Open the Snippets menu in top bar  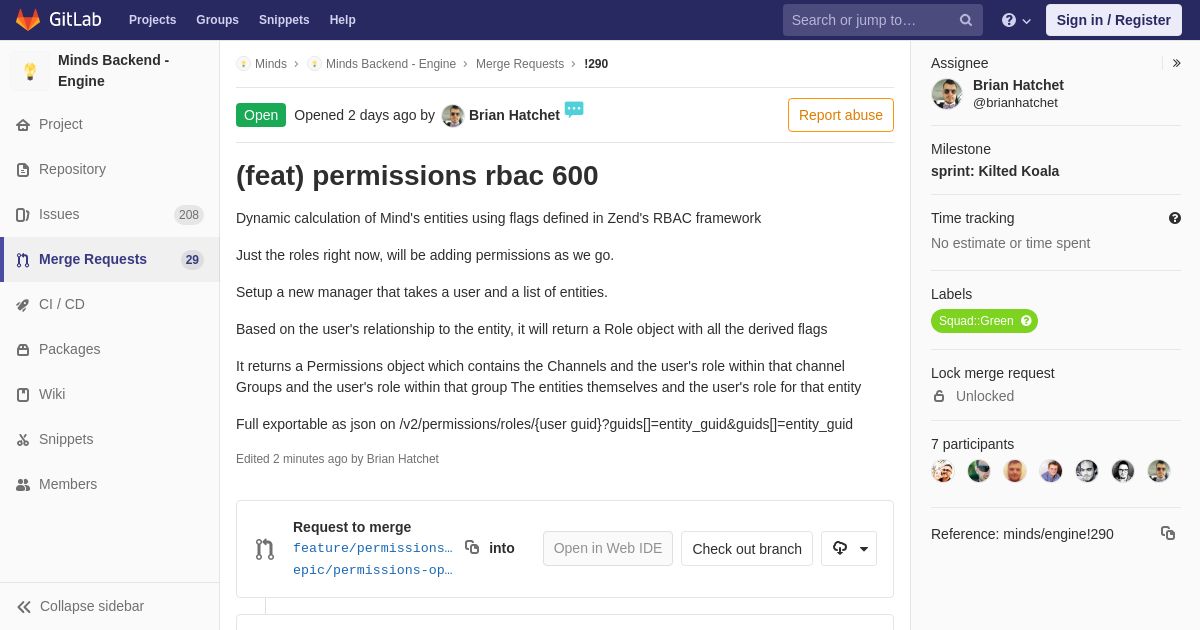(x=284, y=20)
